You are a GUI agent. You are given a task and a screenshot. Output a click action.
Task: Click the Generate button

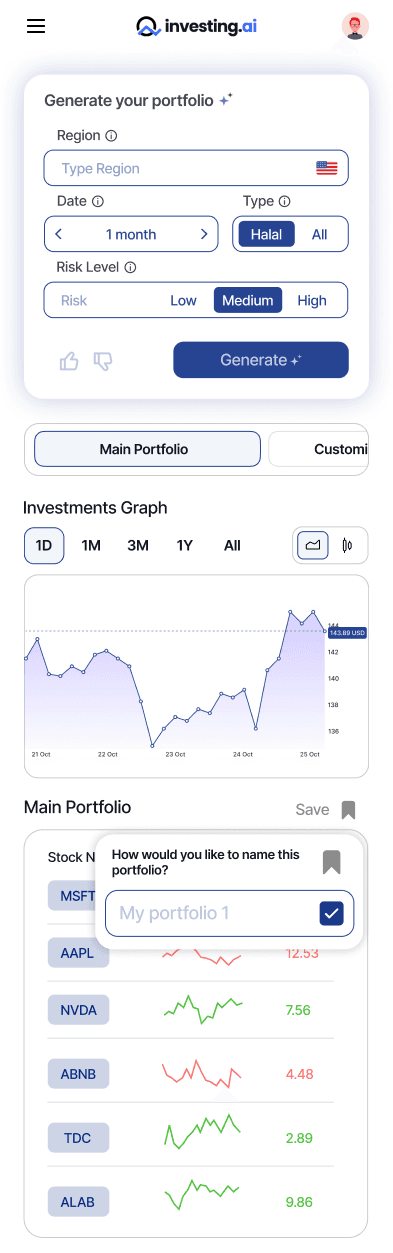(x=261, y=360)
